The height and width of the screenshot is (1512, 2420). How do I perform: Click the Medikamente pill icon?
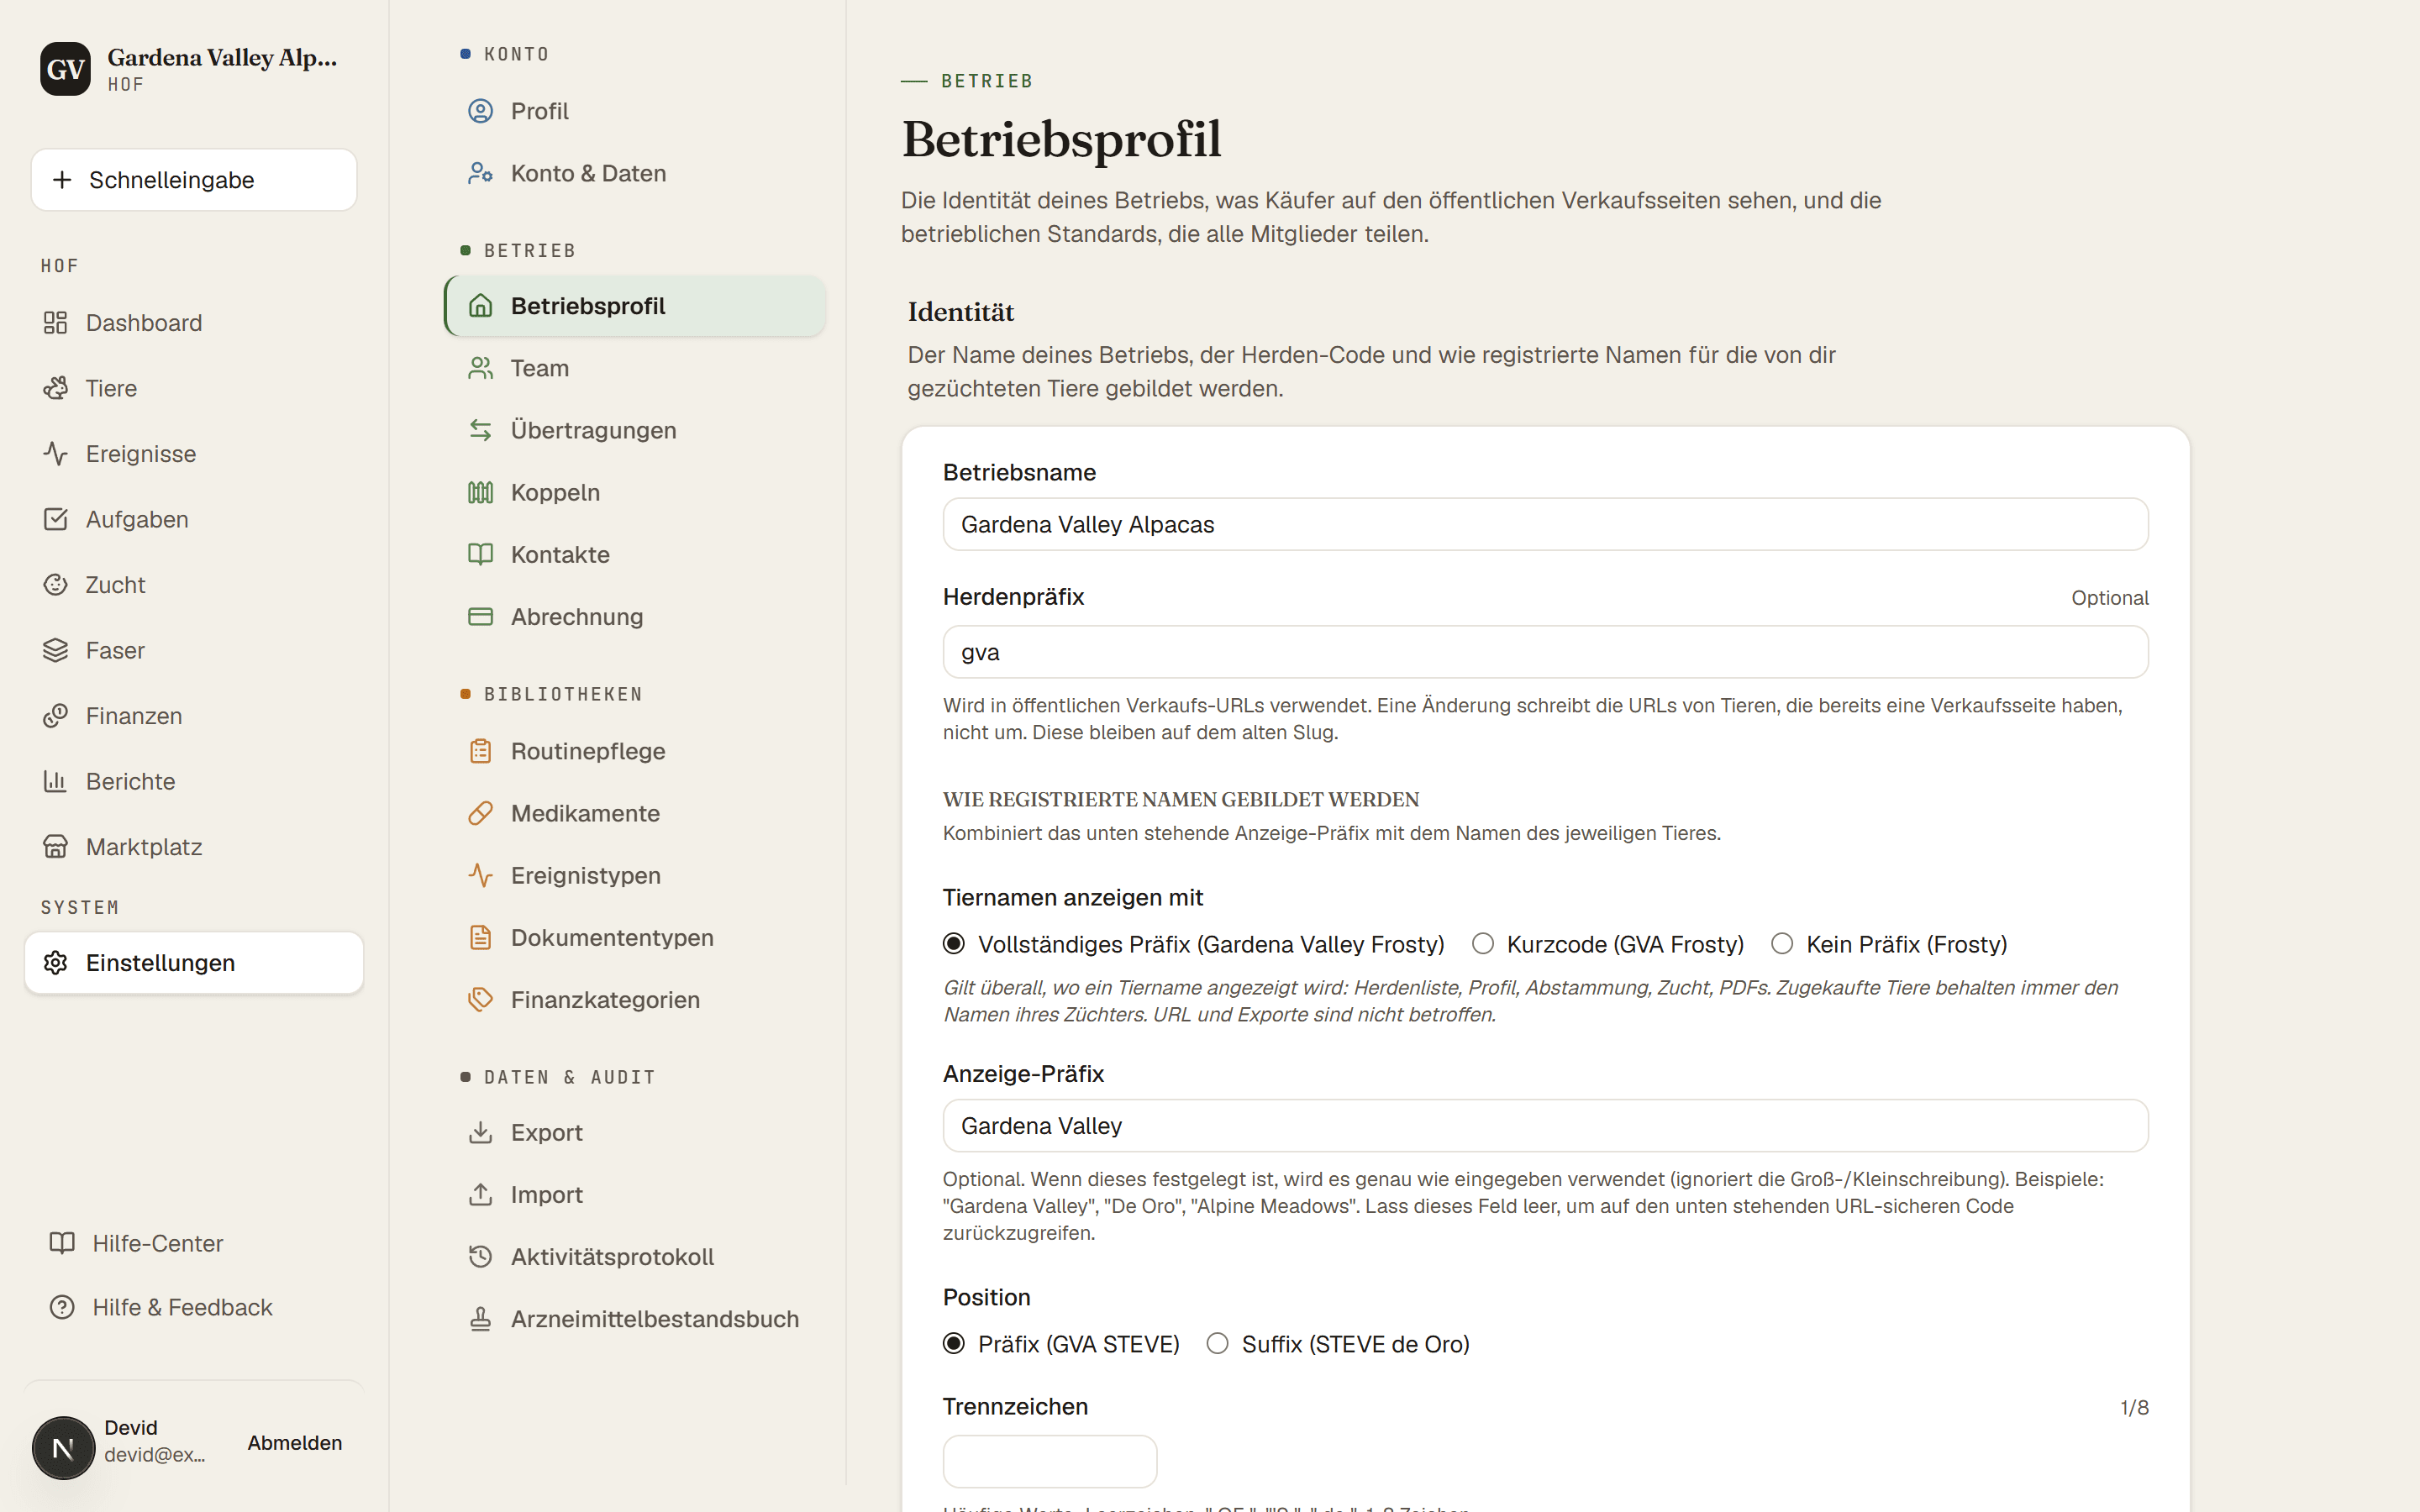tap(480, 813)
